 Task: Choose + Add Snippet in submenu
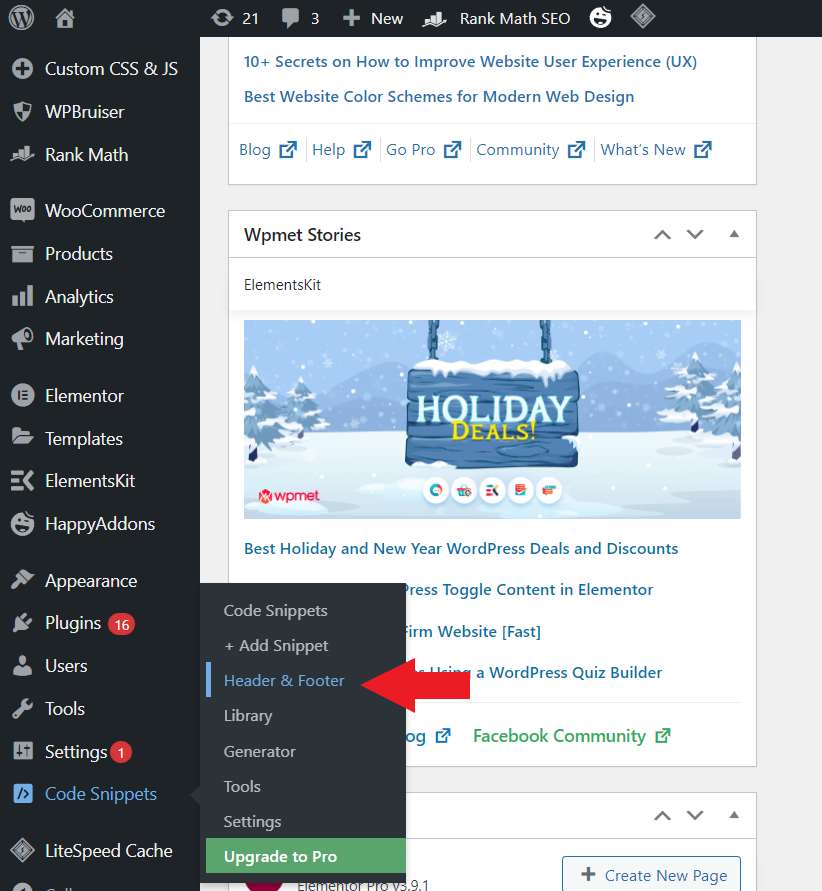276,646
